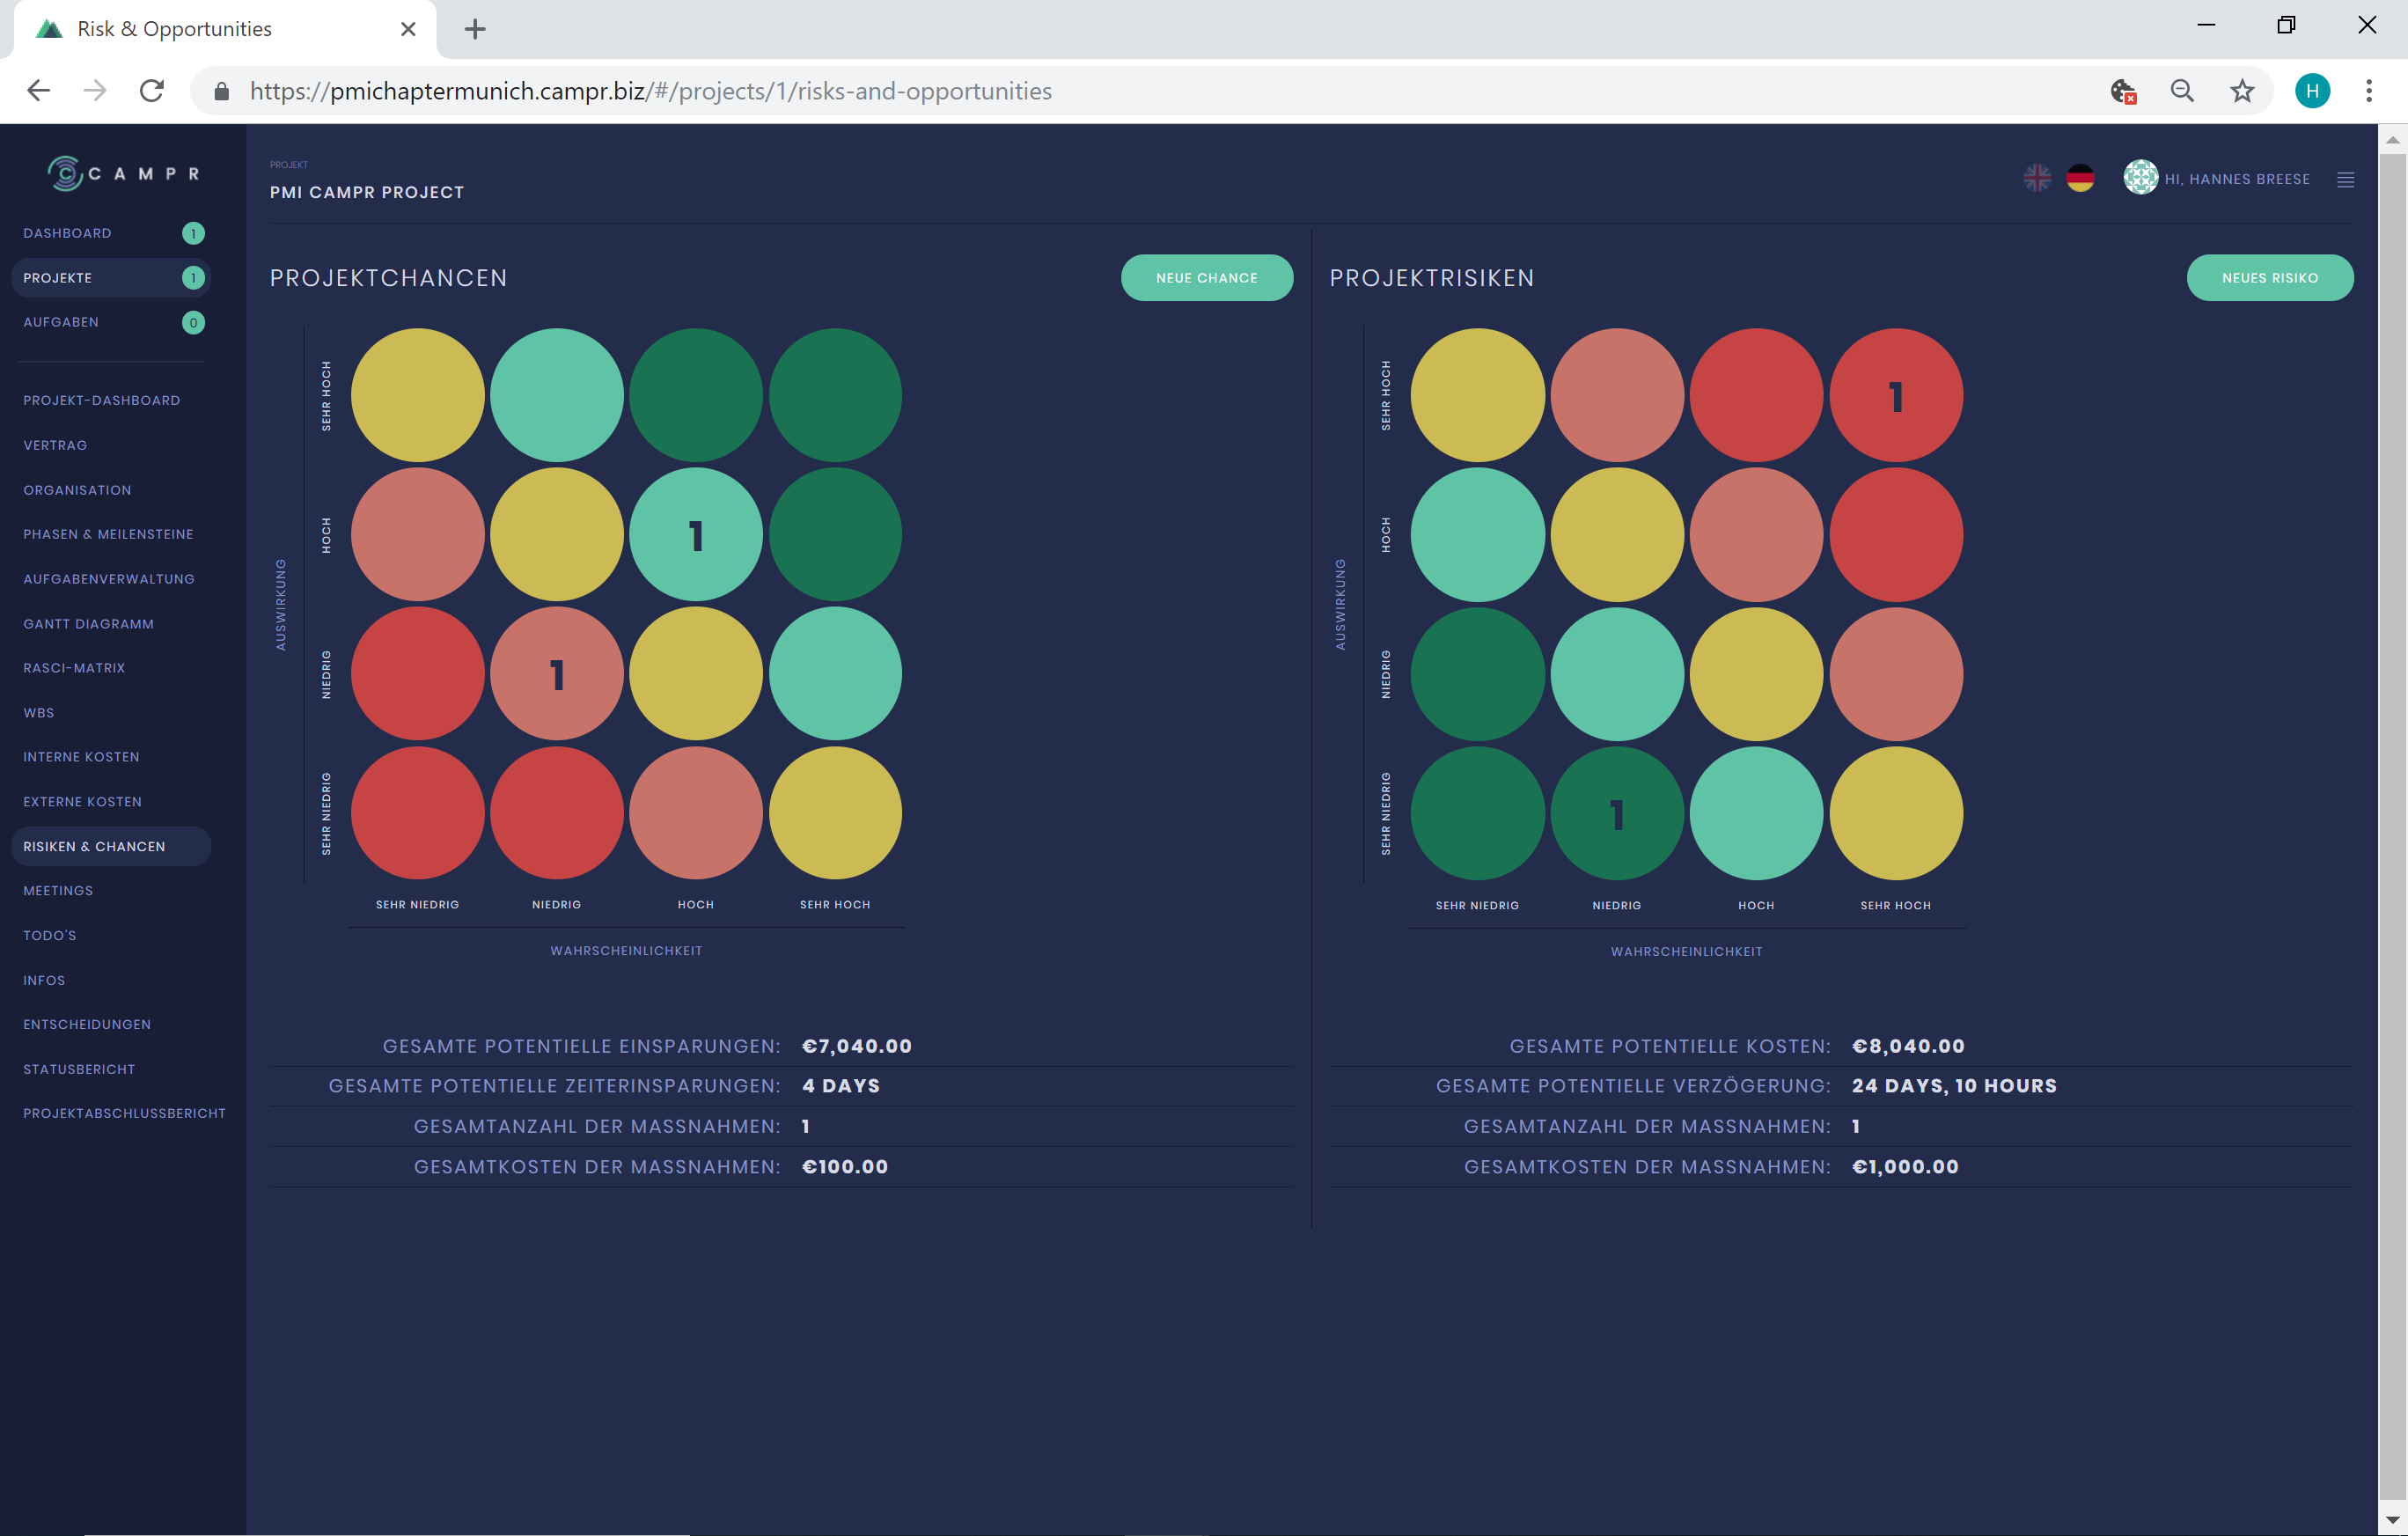Click the CAMPR logo
The width and height of the screenshot is (2408, 1536).
pos(123,173)
